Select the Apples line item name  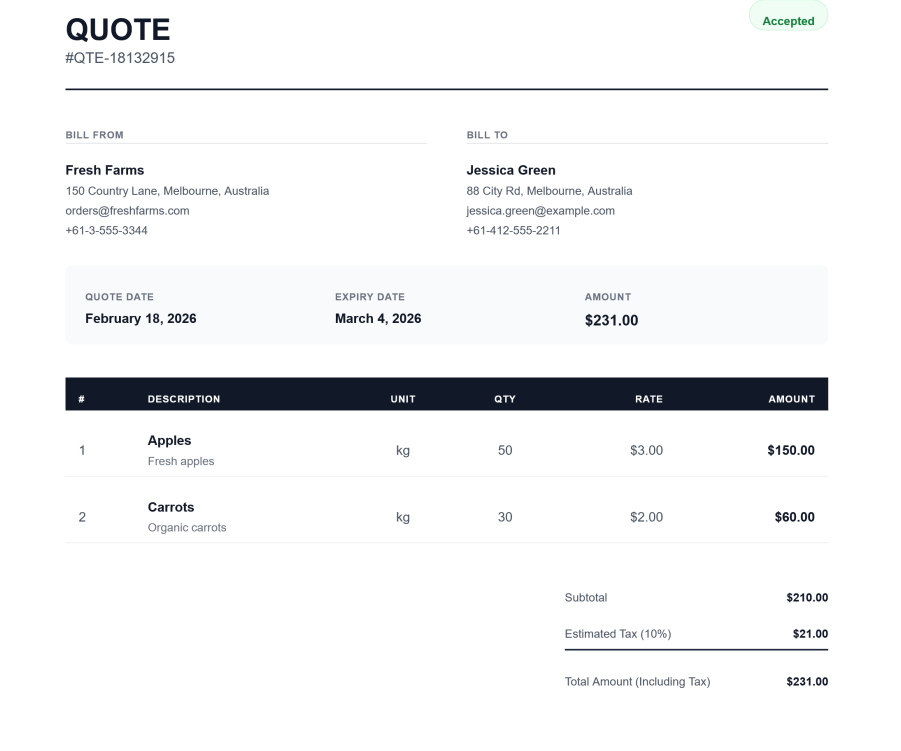[169, 441]
